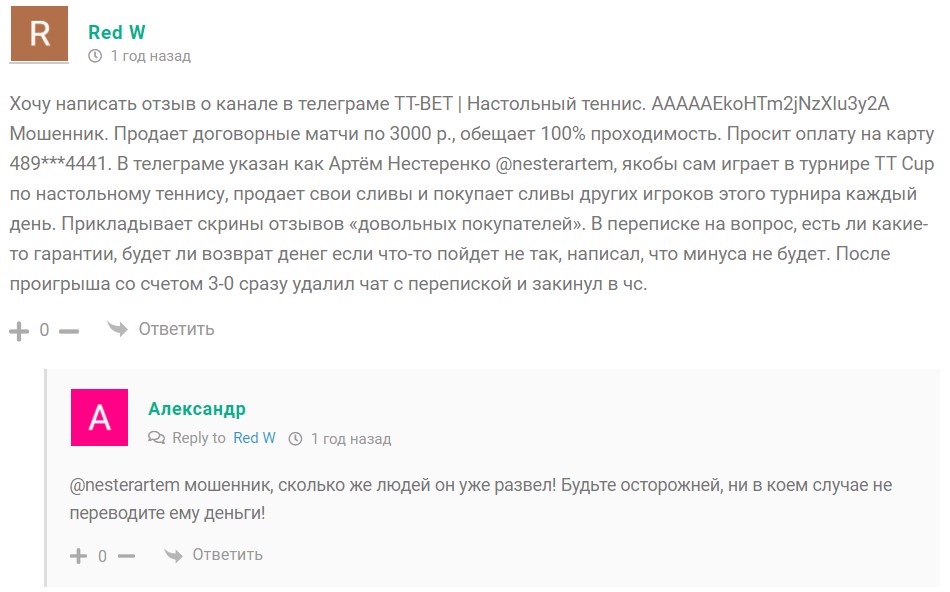Downvote Александр's reply with minus icon
Screen dimensions: 950x592
pyautogui.click(x=127, y=556)
